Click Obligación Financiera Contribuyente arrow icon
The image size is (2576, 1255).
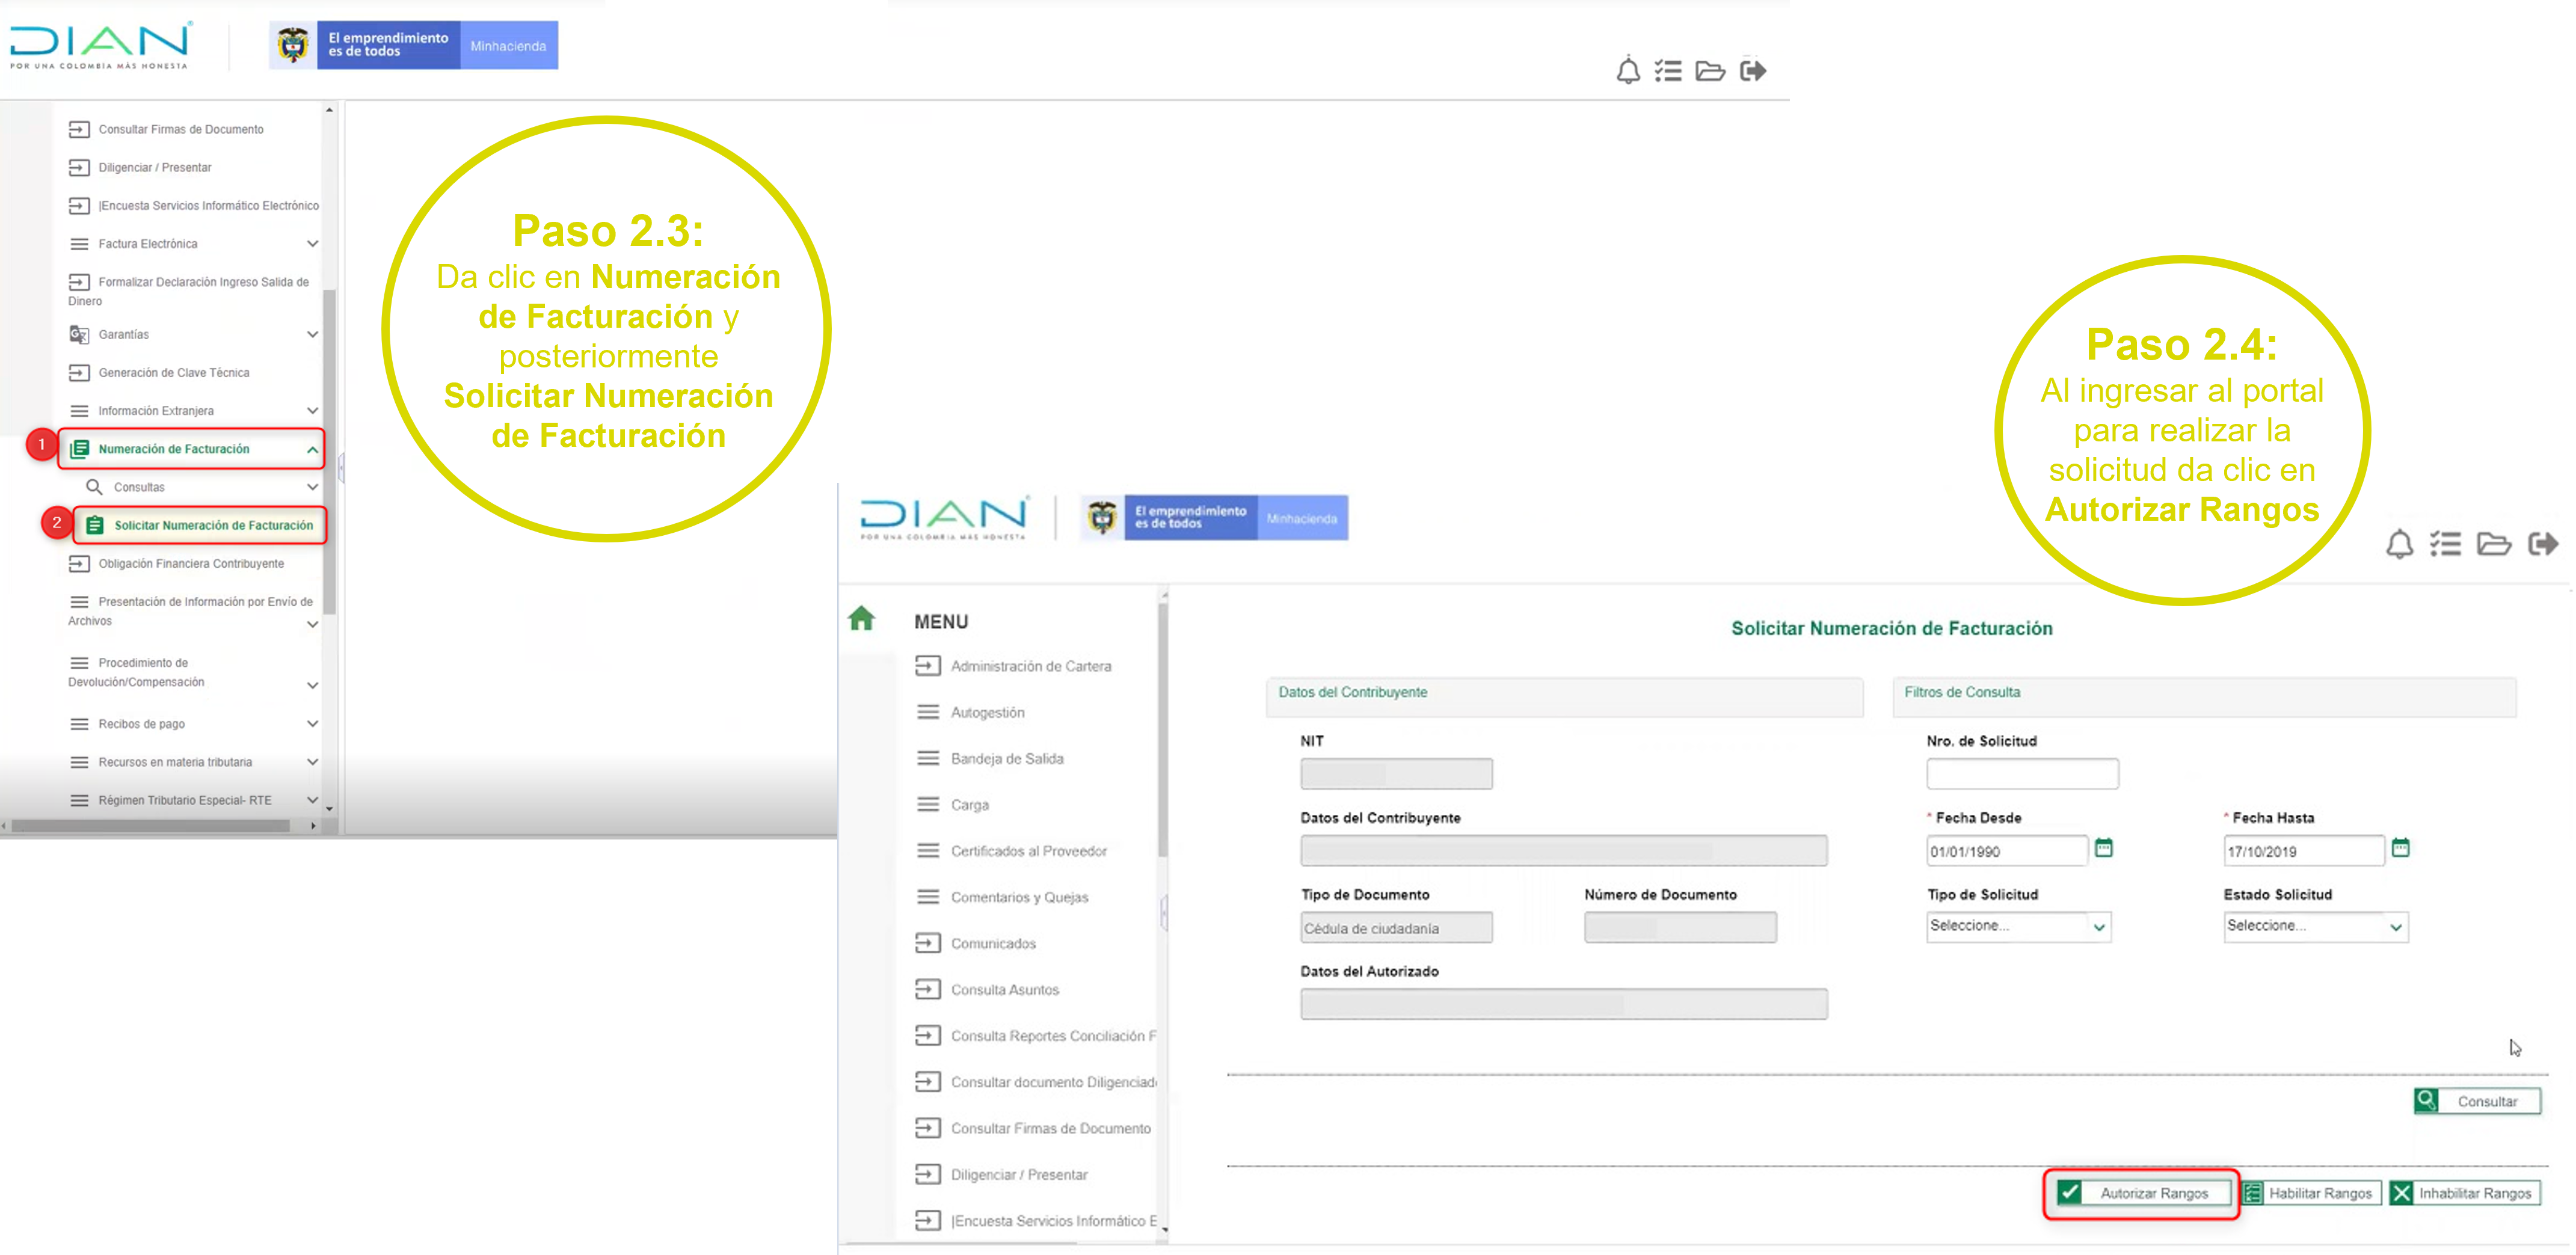(x=79, y=564)
